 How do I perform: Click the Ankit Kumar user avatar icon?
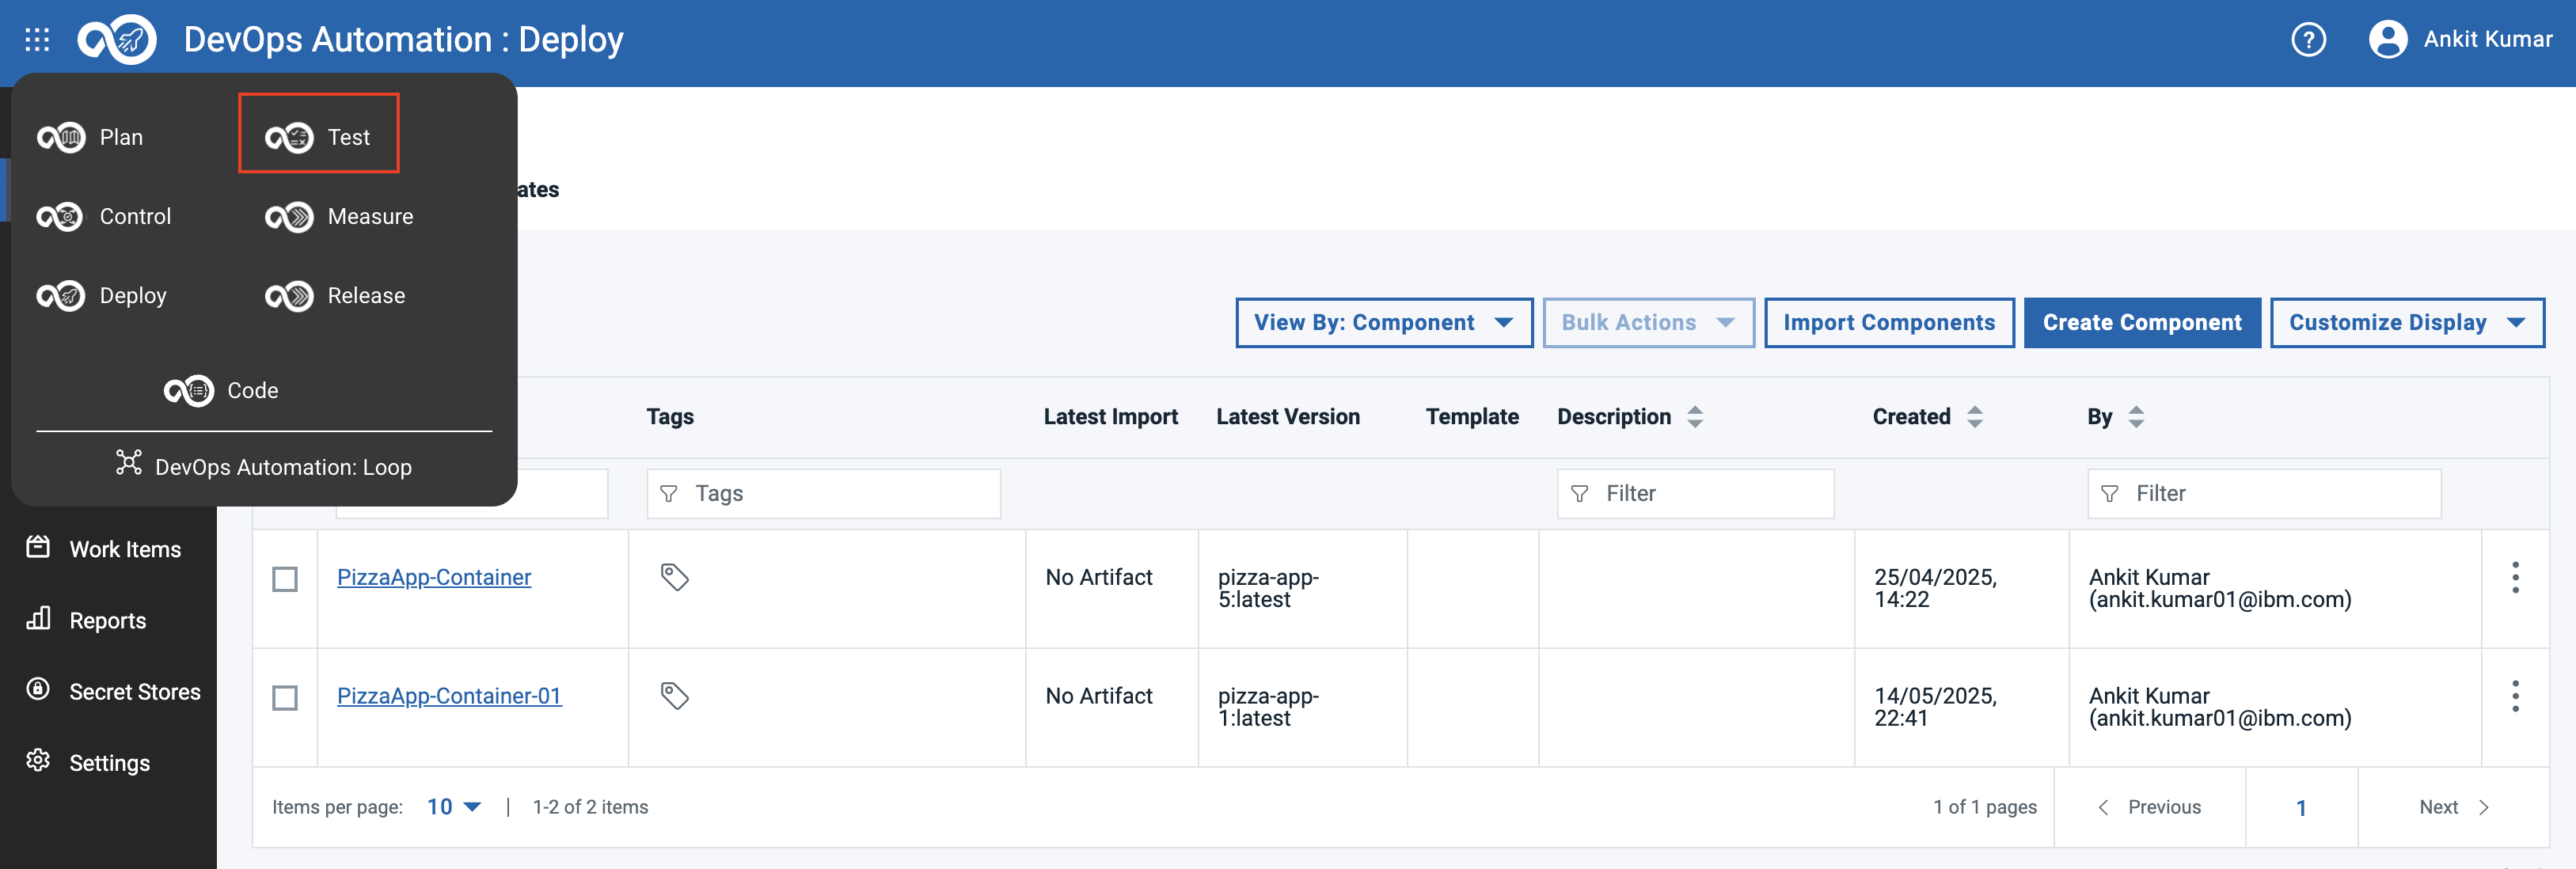pyautogui.click(x=2388, y=40)
